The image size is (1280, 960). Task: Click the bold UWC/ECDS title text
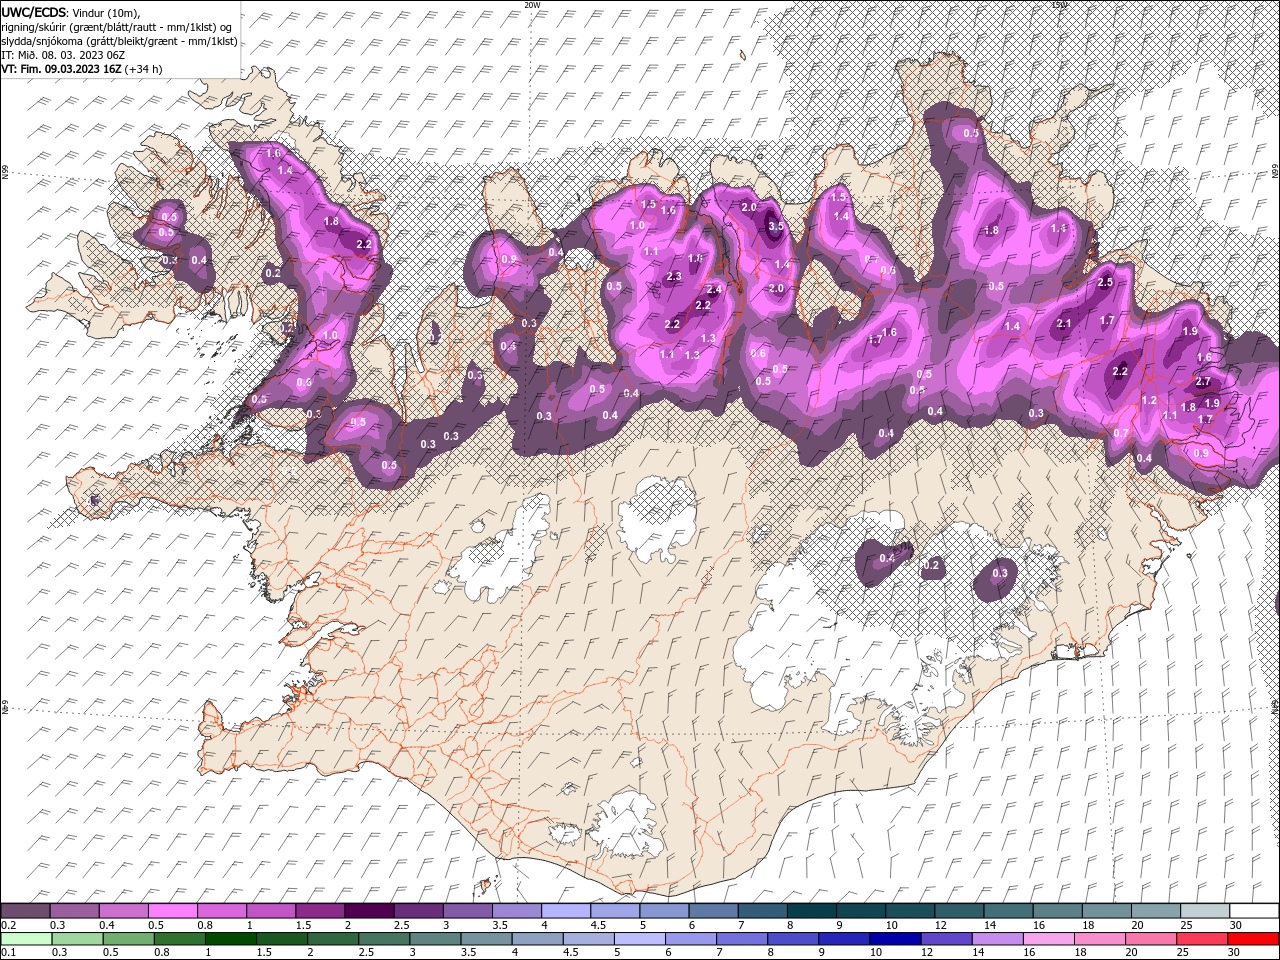click(35, 12)
